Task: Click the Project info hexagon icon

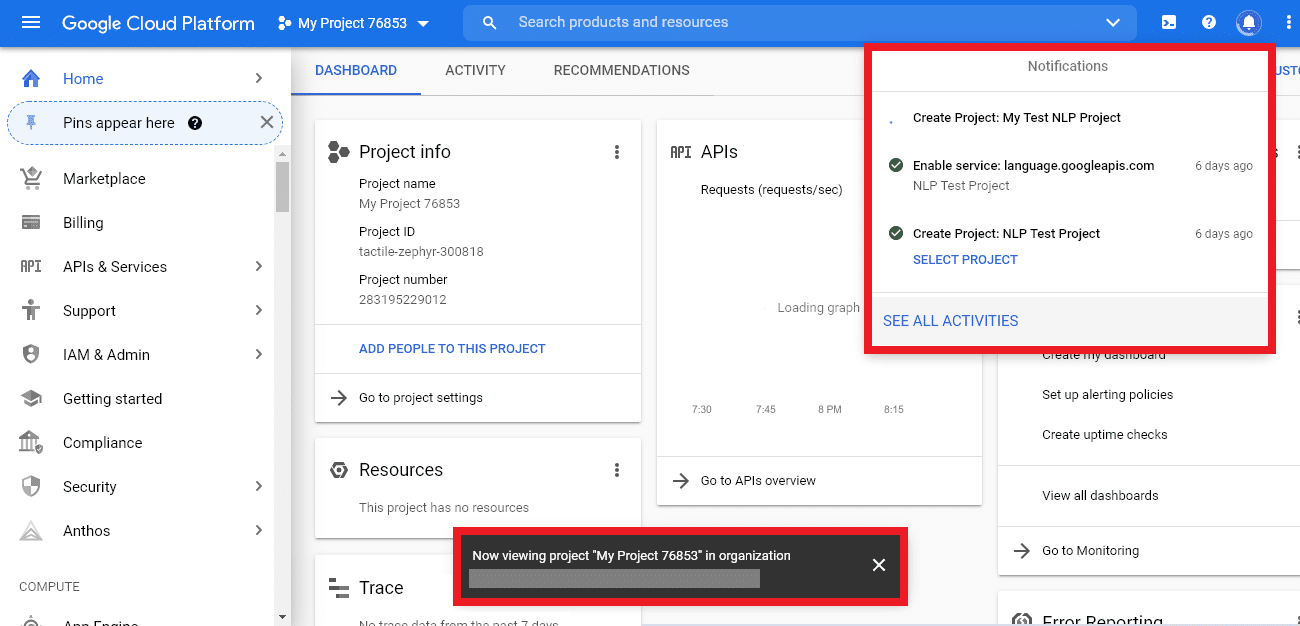Action: point(339,152)
